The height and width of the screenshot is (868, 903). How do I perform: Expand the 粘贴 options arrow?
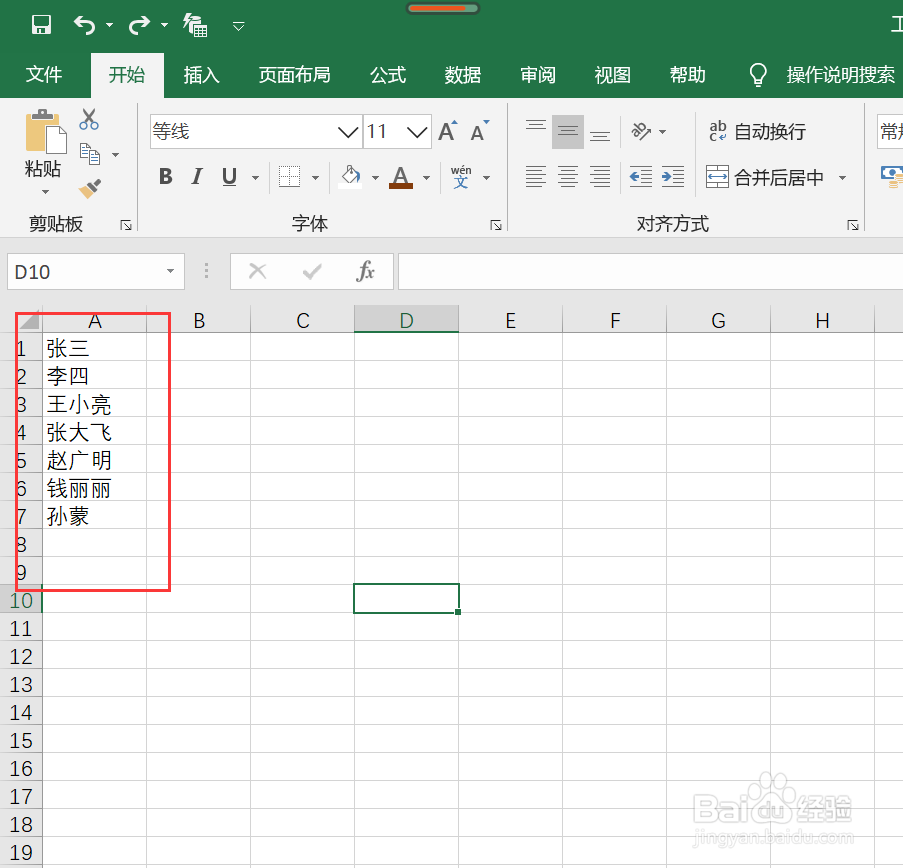tap(45, 191)
